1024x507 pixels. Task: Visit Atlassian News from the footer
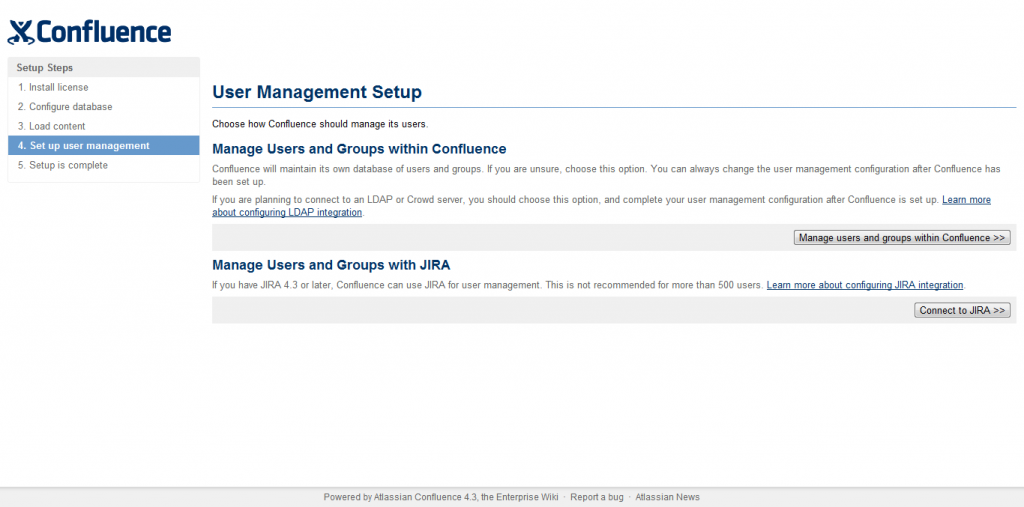click(x=667, y=497)
